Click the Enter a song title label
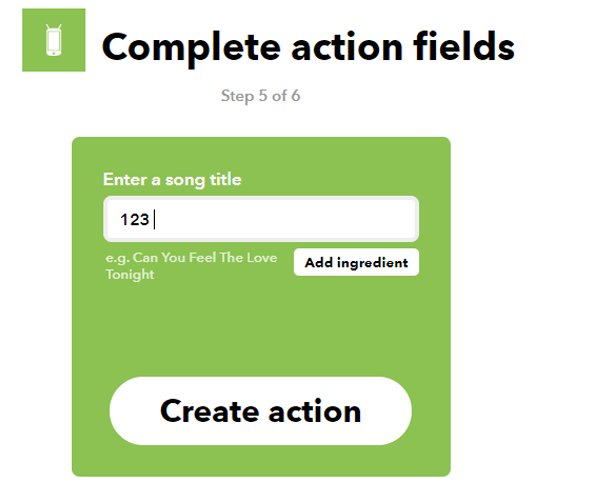 (172, 180)
